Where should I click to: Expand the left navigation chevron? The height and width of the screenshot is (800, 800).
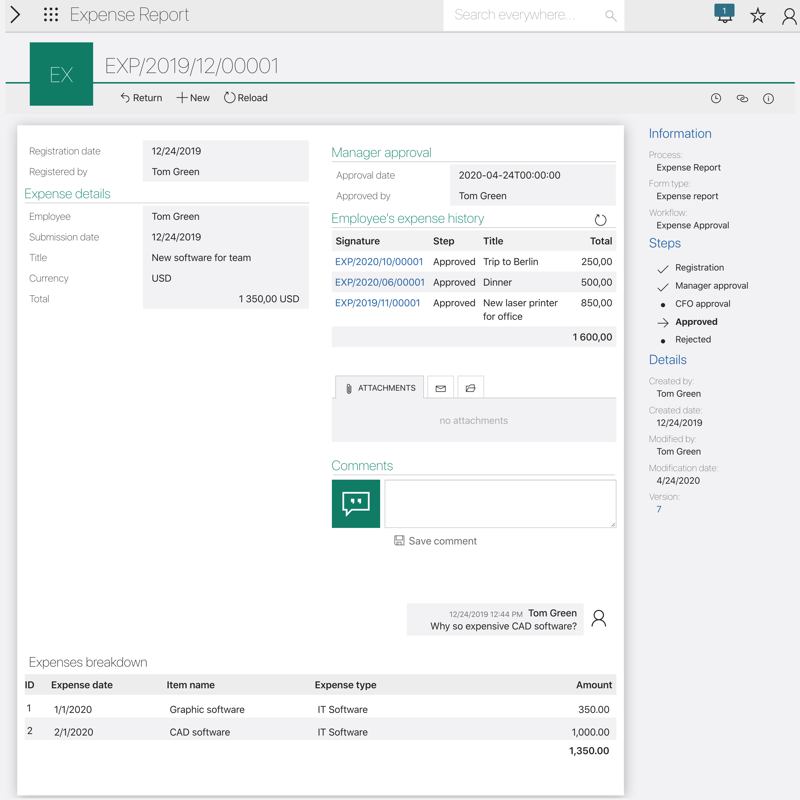tap(15, 15)
